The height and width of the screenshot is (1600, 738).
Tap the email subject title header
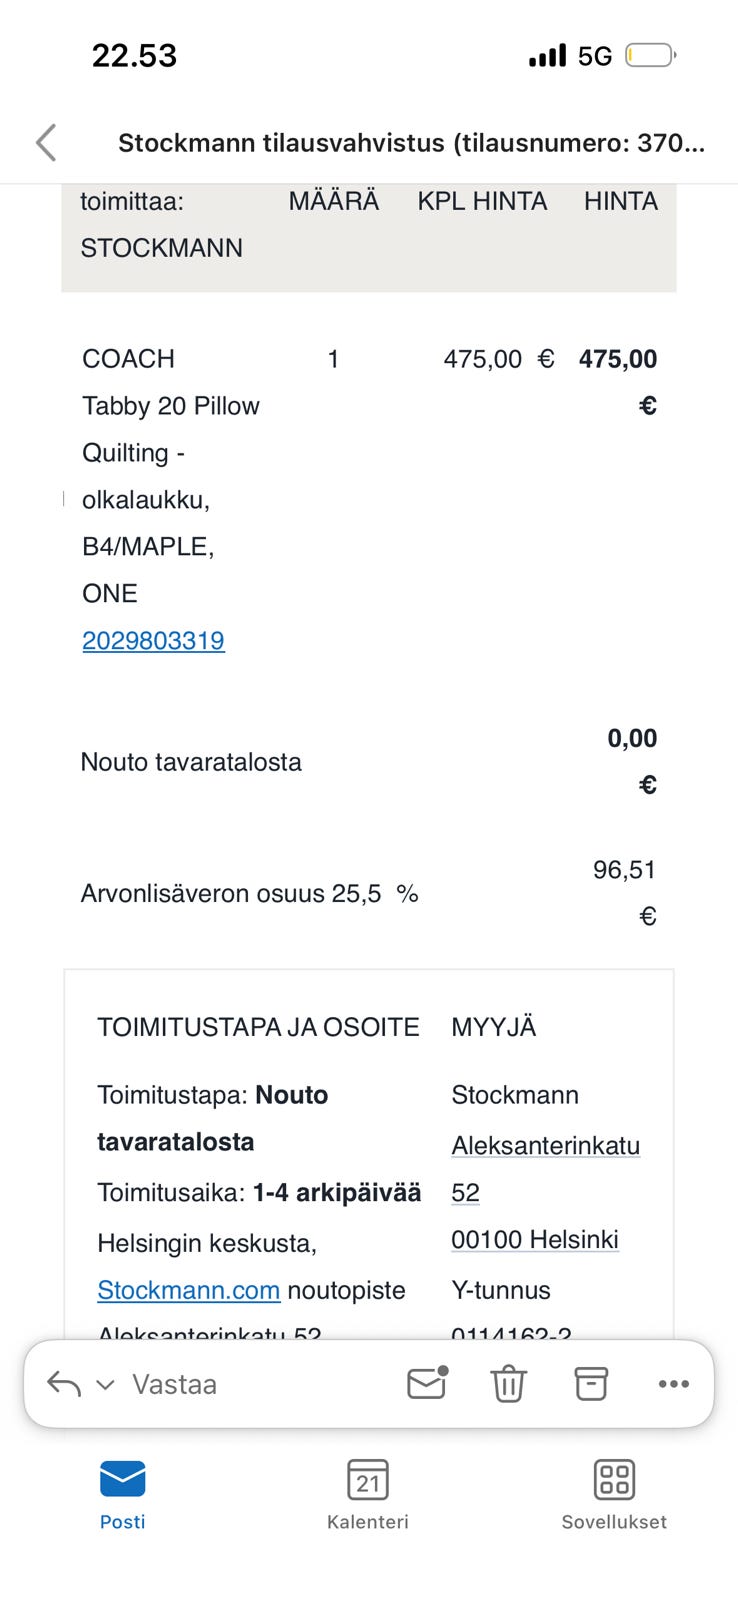tap(411, 143)
